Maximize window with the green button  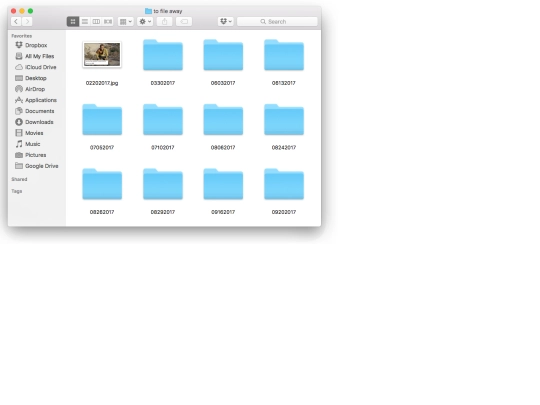[31, 11]
